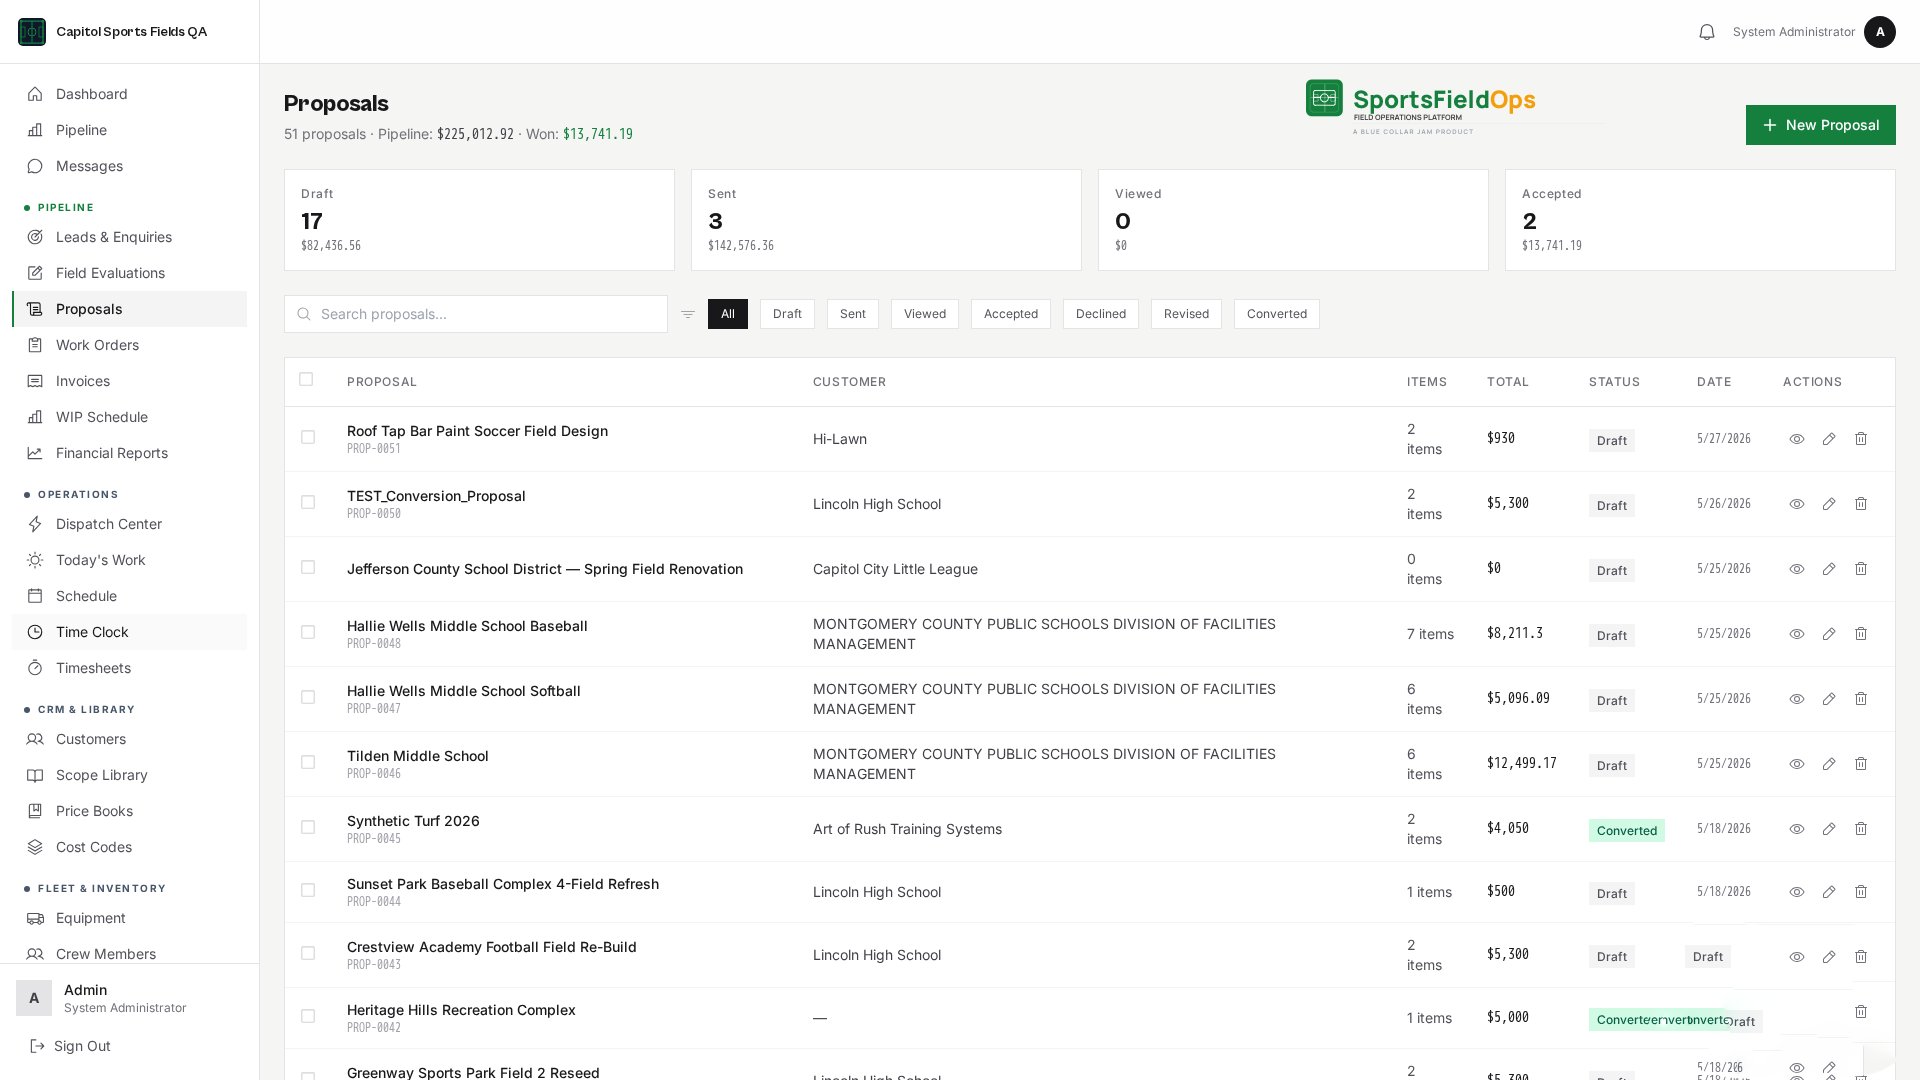Check the Synthetic Turf 2026 row checkbox
1920x1080 pixels.
[308, 827]
